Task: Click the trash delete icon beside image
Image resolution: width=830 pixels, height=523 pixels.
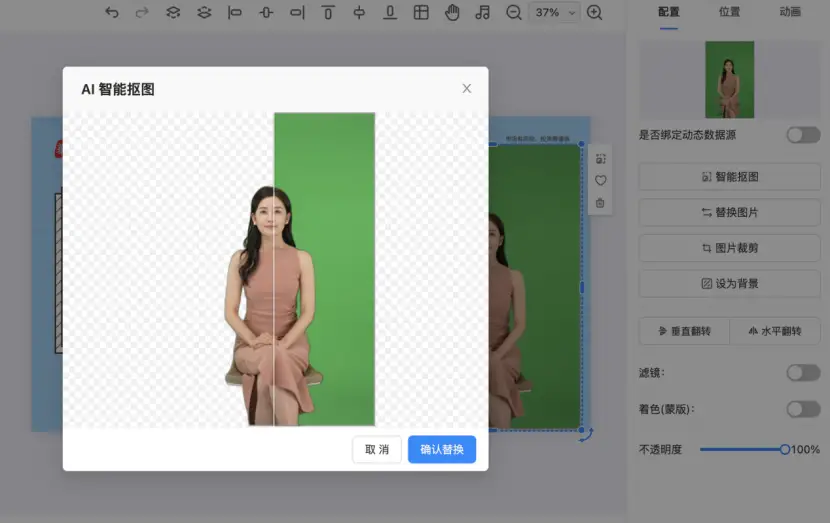Action: [x=600, y=203]
